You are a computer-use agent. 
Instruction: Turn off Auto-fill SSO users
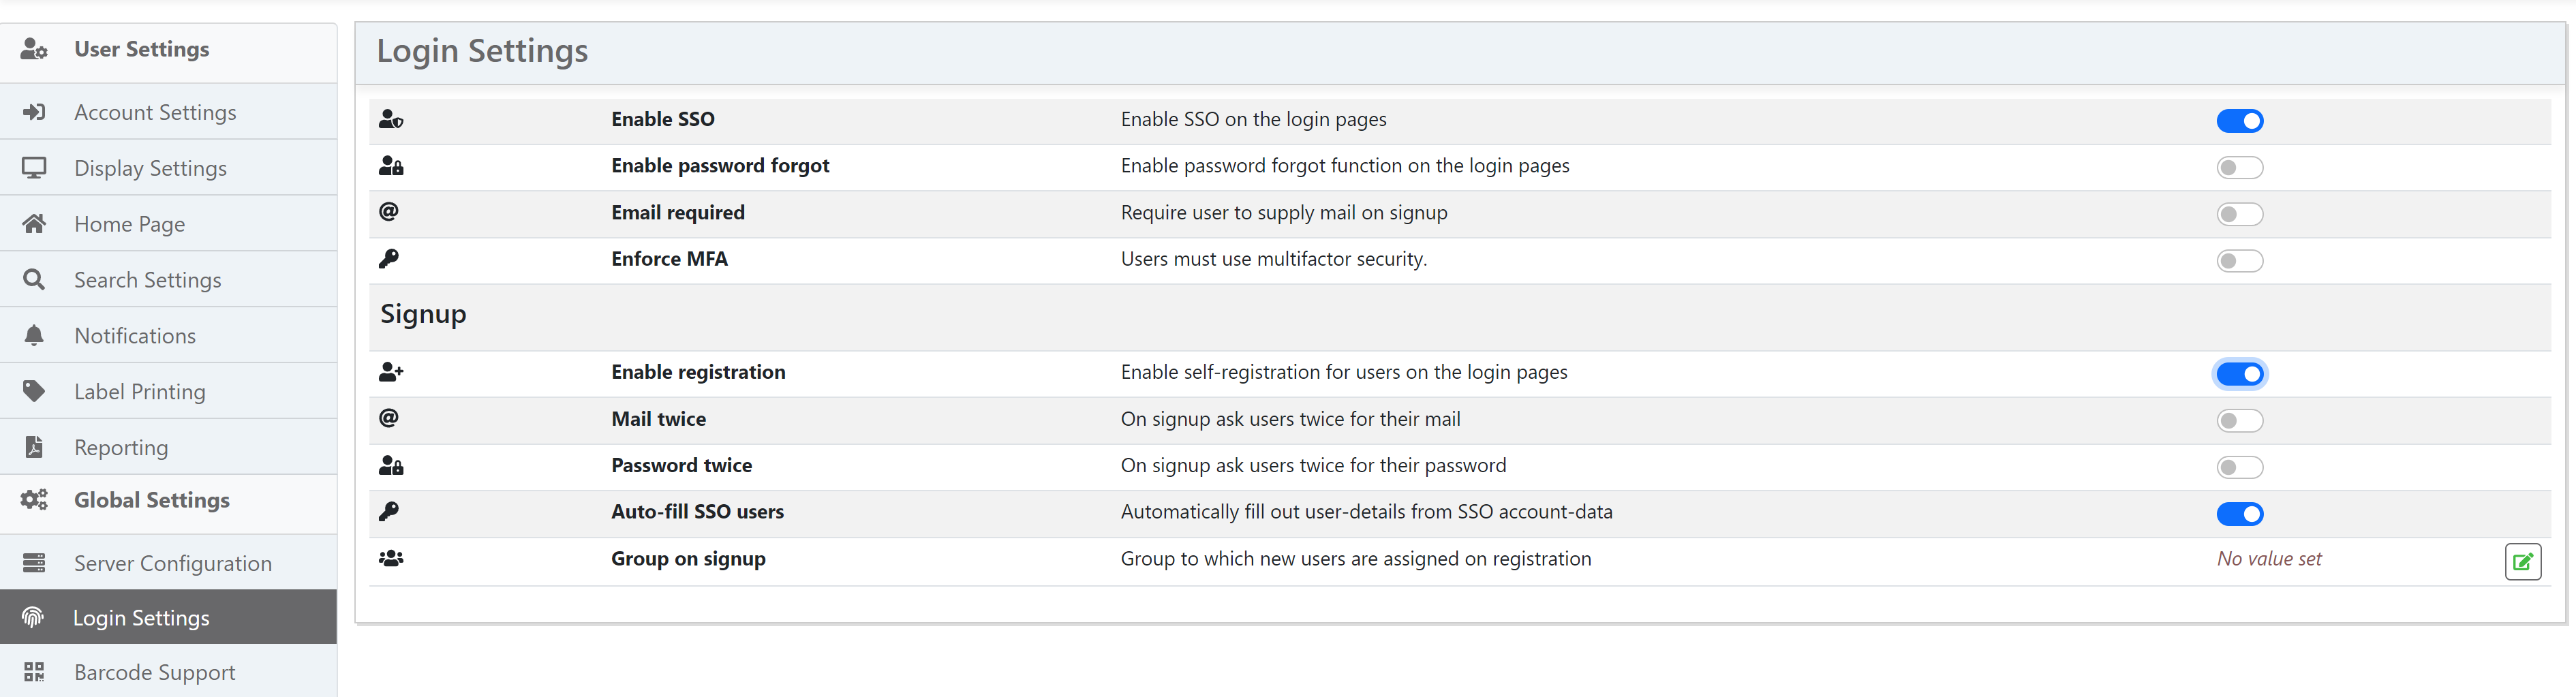coord(2238,514)
